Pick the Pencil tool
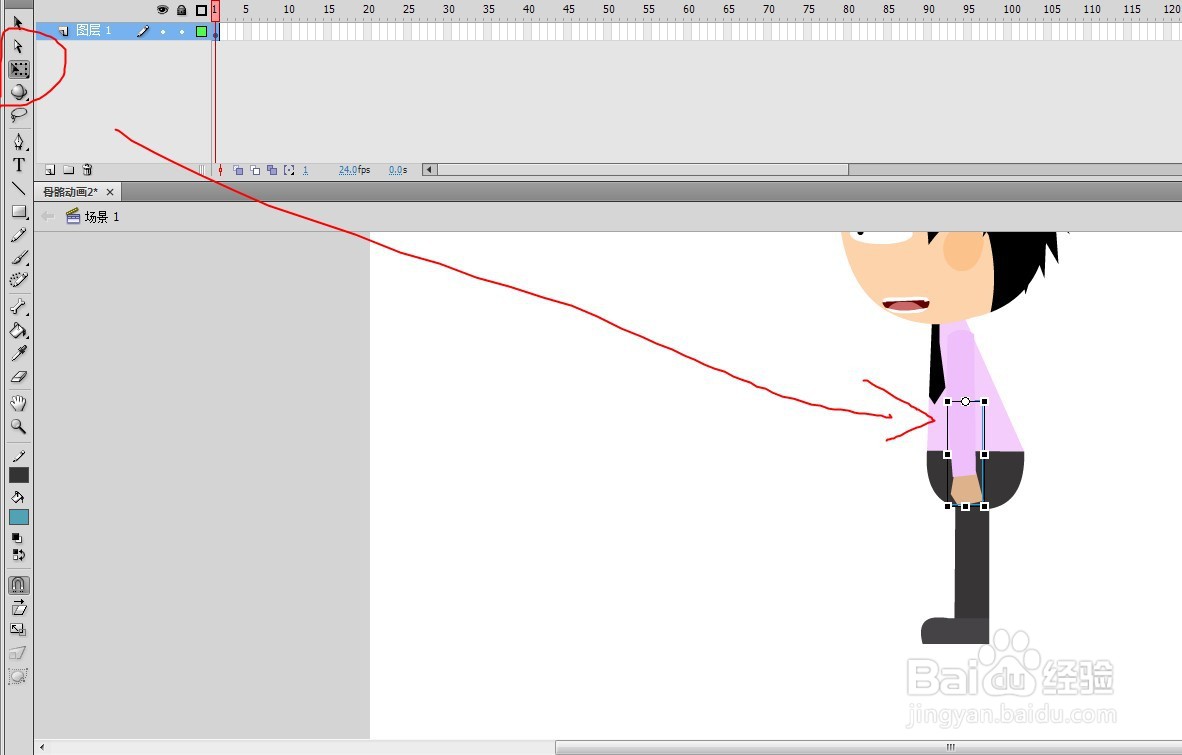Viewport: 1182px width, 755px height. click(19, 235)
